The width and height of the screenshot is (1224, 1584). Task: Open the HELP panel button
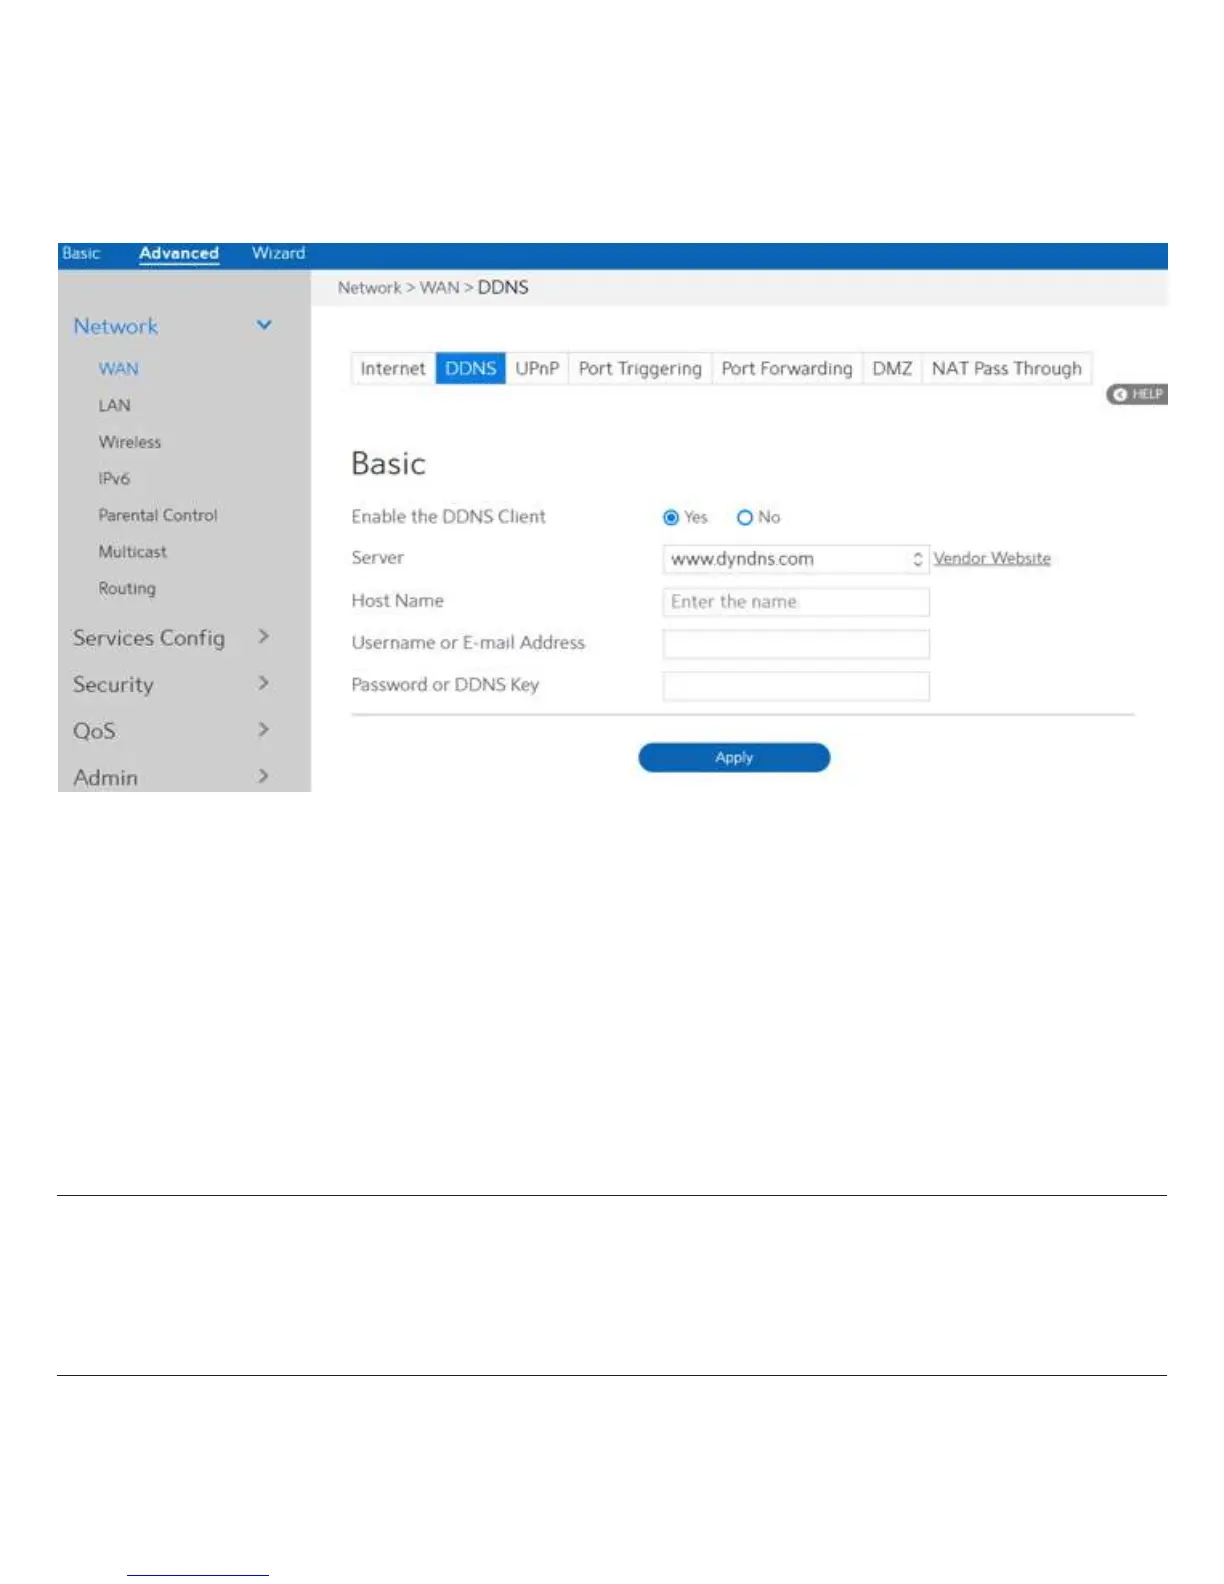[1136, 394]
